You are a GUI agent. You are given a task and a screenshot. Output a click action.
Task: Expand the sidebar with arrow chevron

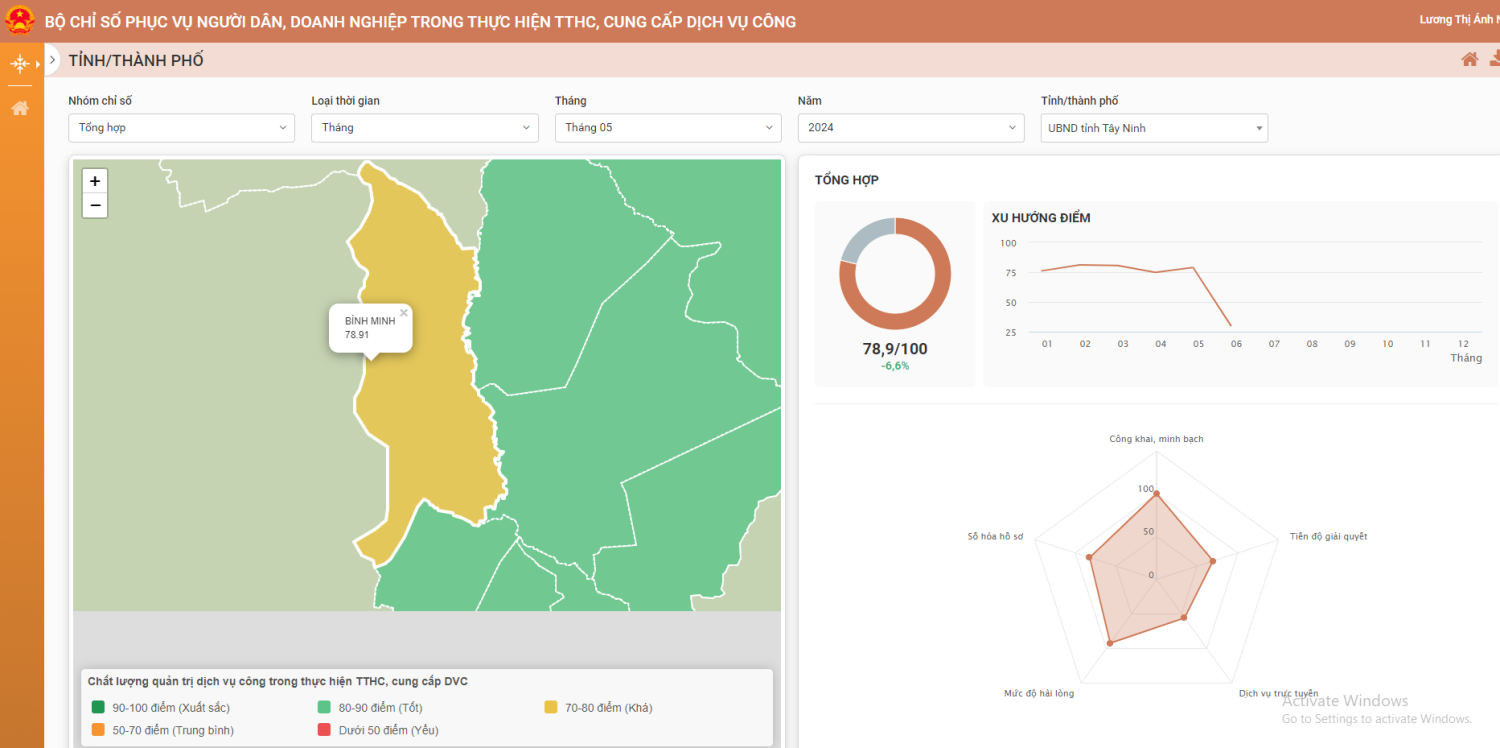click(52, 60)
